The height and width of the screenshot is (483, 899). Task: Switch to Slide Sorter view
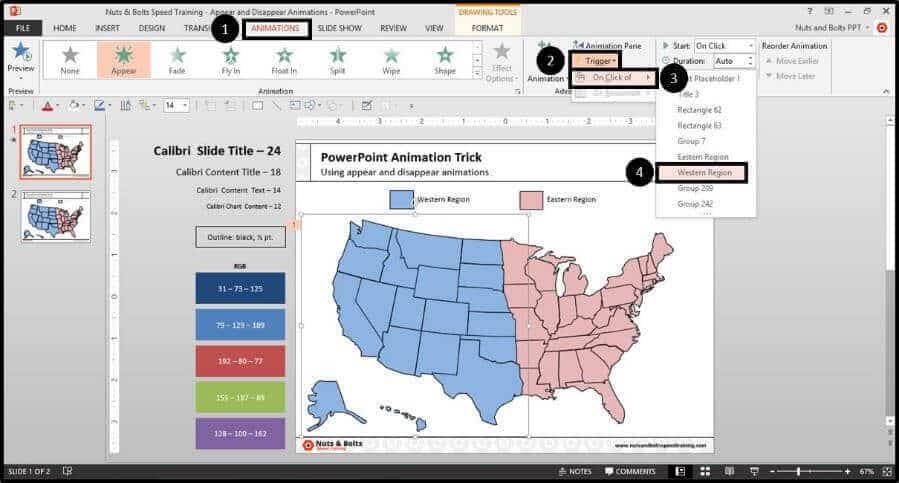[705, 471]
